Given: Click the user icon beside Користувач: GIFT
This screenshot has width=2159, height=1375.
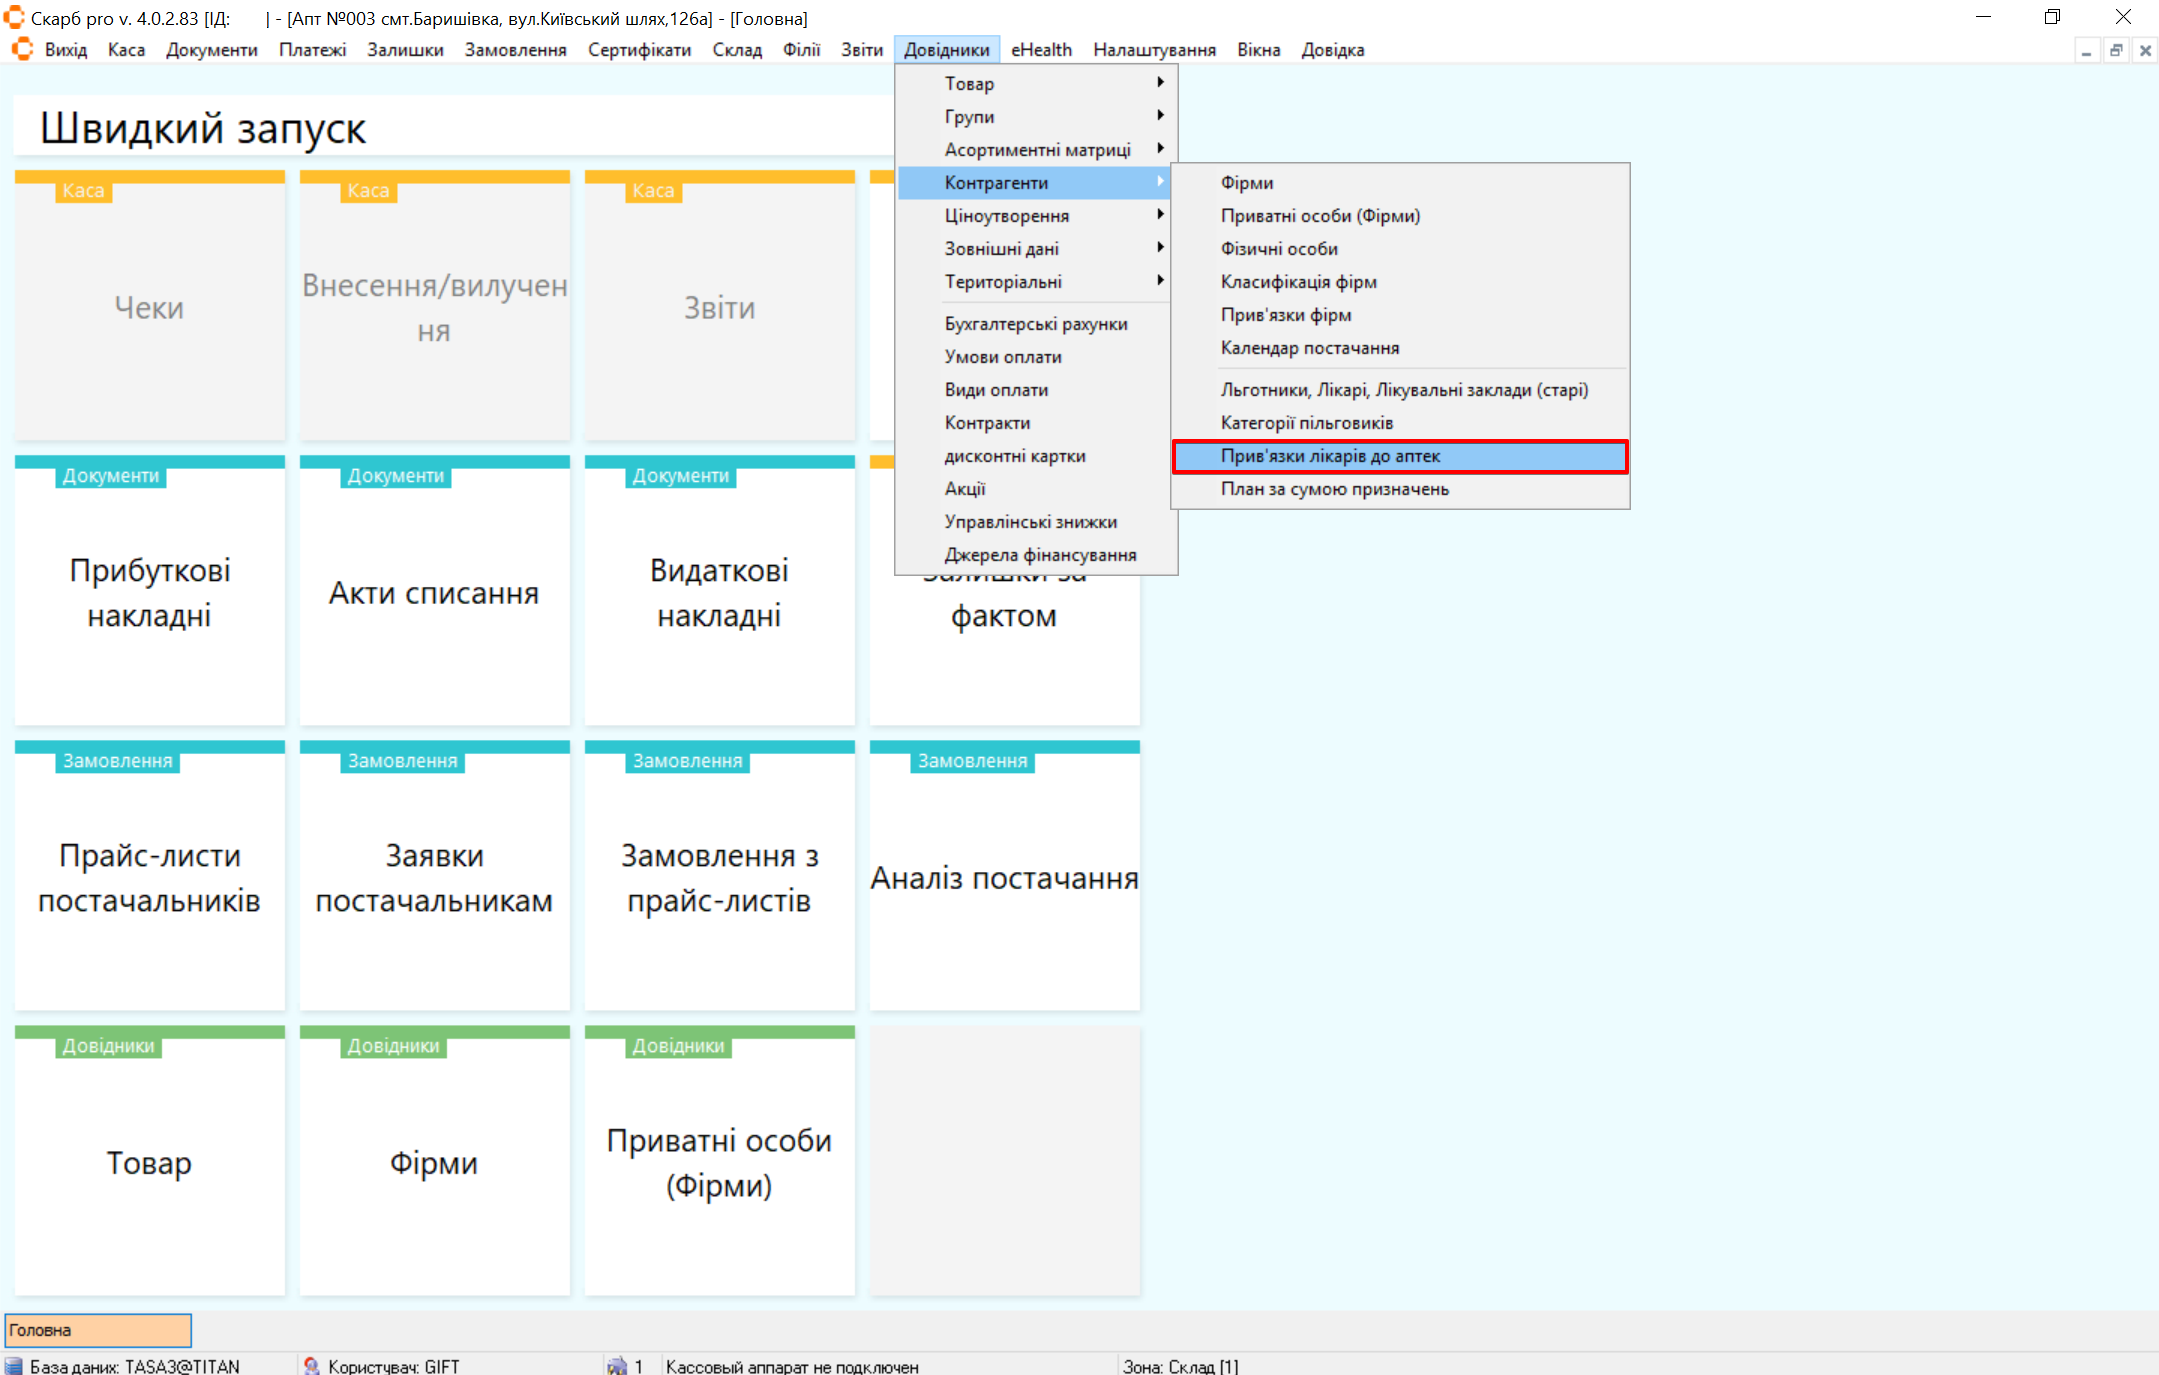Looking at the screenshot, I should point(312,1366).
